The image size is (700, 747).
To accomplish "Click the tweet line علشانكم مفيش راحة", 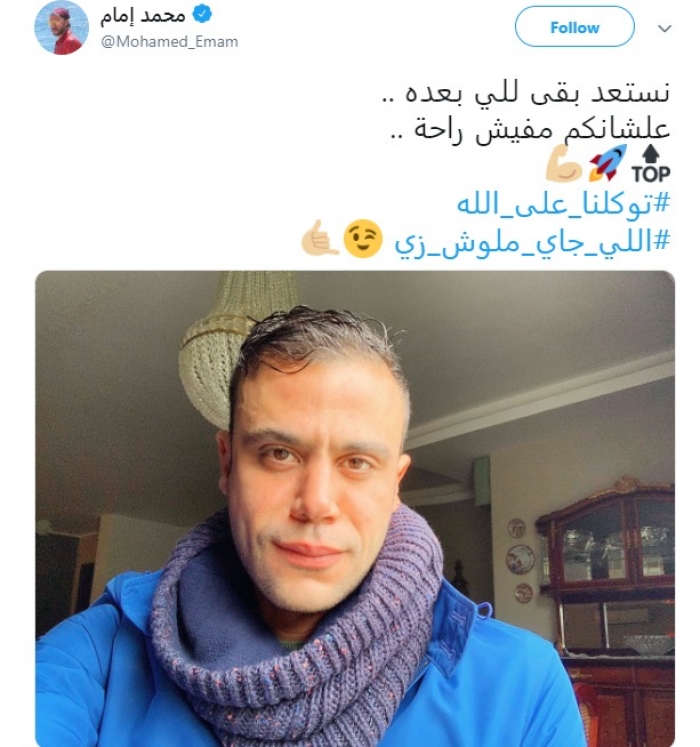I will (530, 129).
